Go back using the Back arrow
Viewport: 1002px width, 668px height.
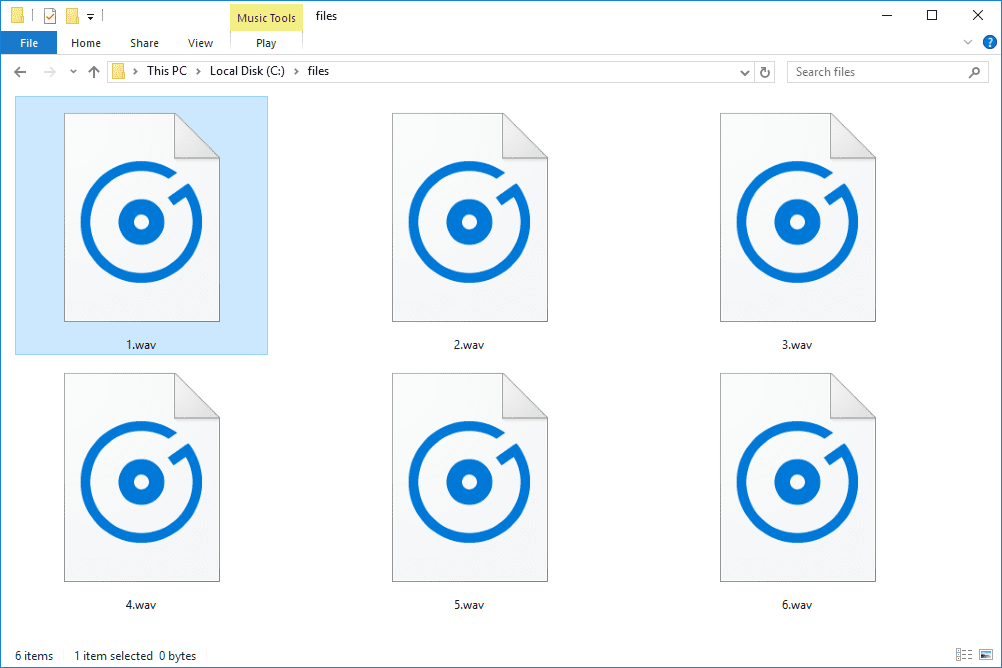coord(21,72)
